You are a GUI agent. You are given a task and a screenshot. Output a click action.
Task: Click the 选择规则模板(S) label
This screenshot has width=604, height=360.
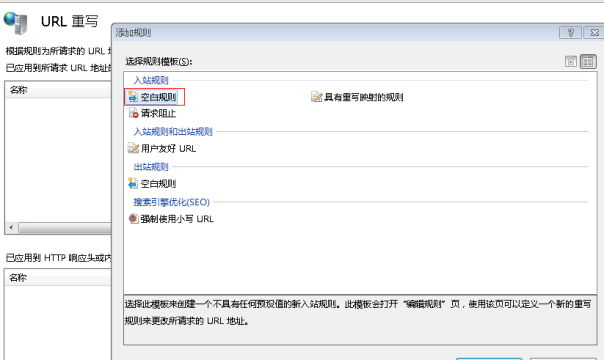[x=158, y=62]
